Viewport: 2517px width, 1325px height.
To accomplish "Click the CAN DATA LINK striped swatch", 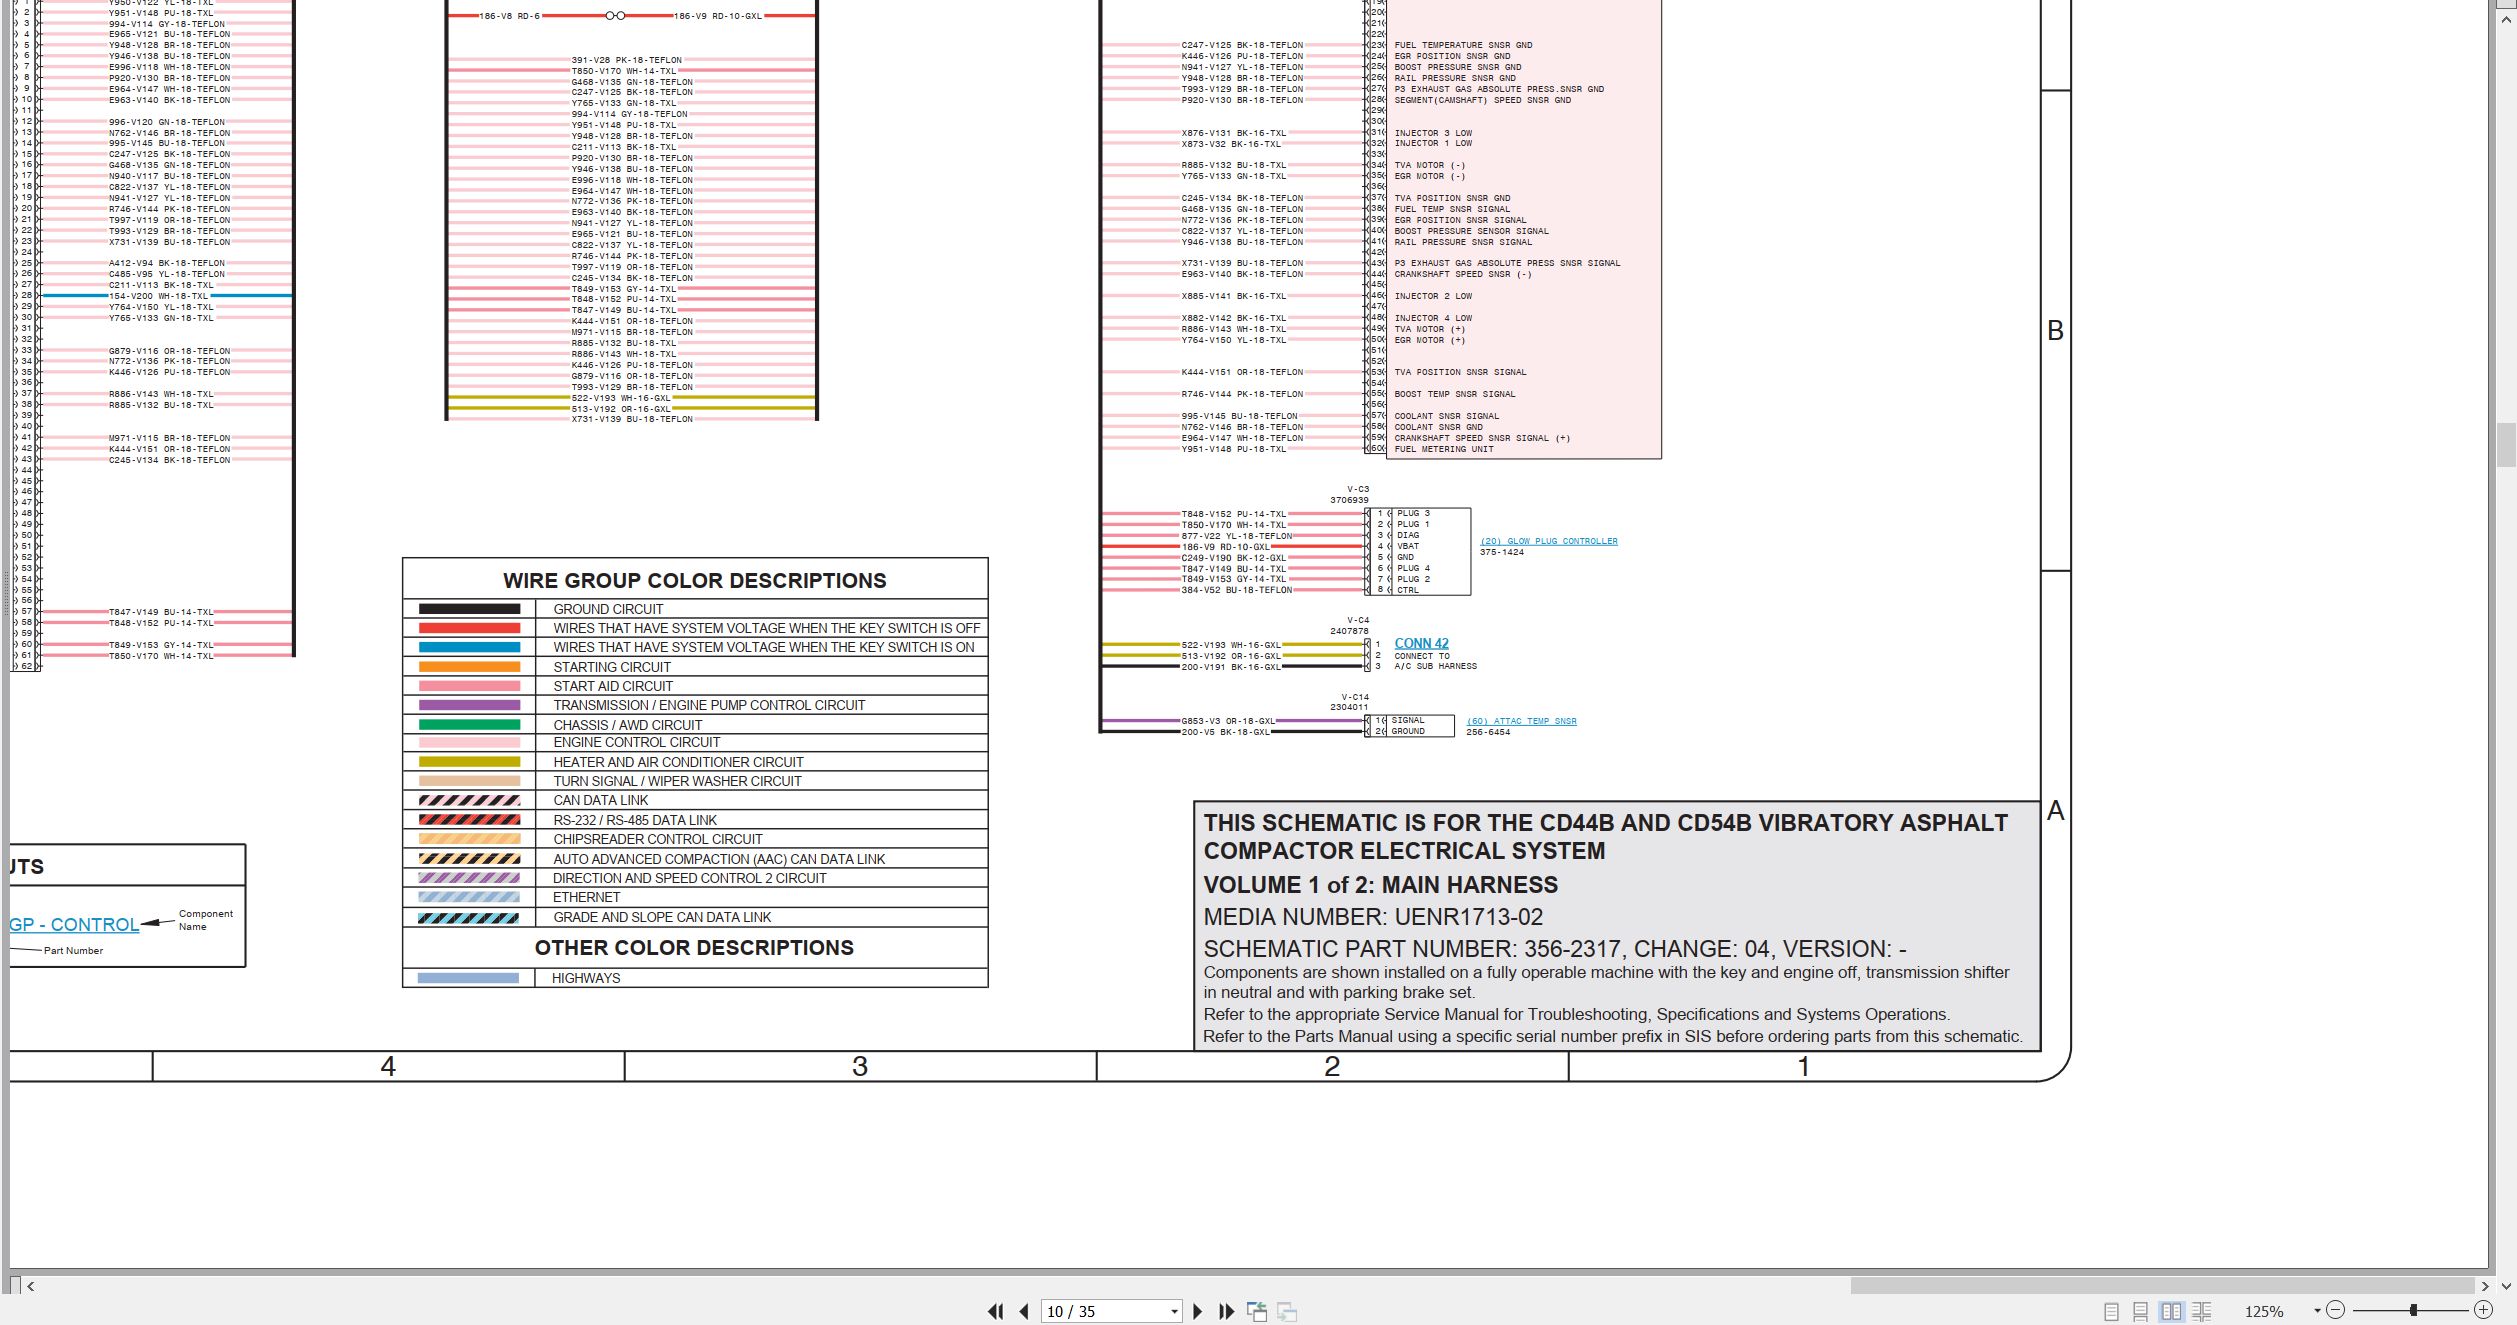I will click(469, 800).
